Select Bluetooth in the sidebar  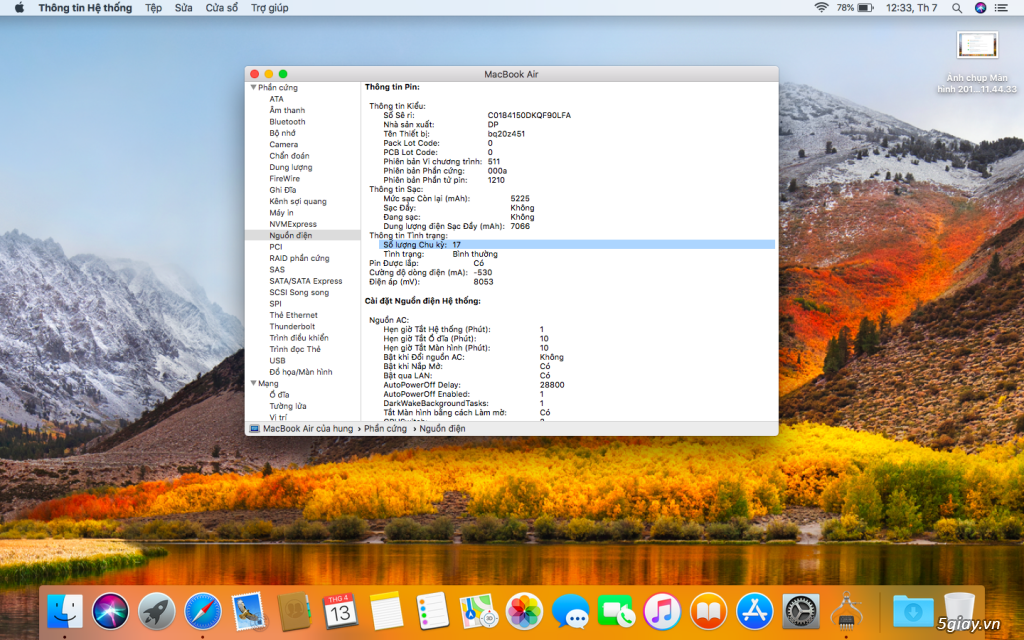pos(287,121)
